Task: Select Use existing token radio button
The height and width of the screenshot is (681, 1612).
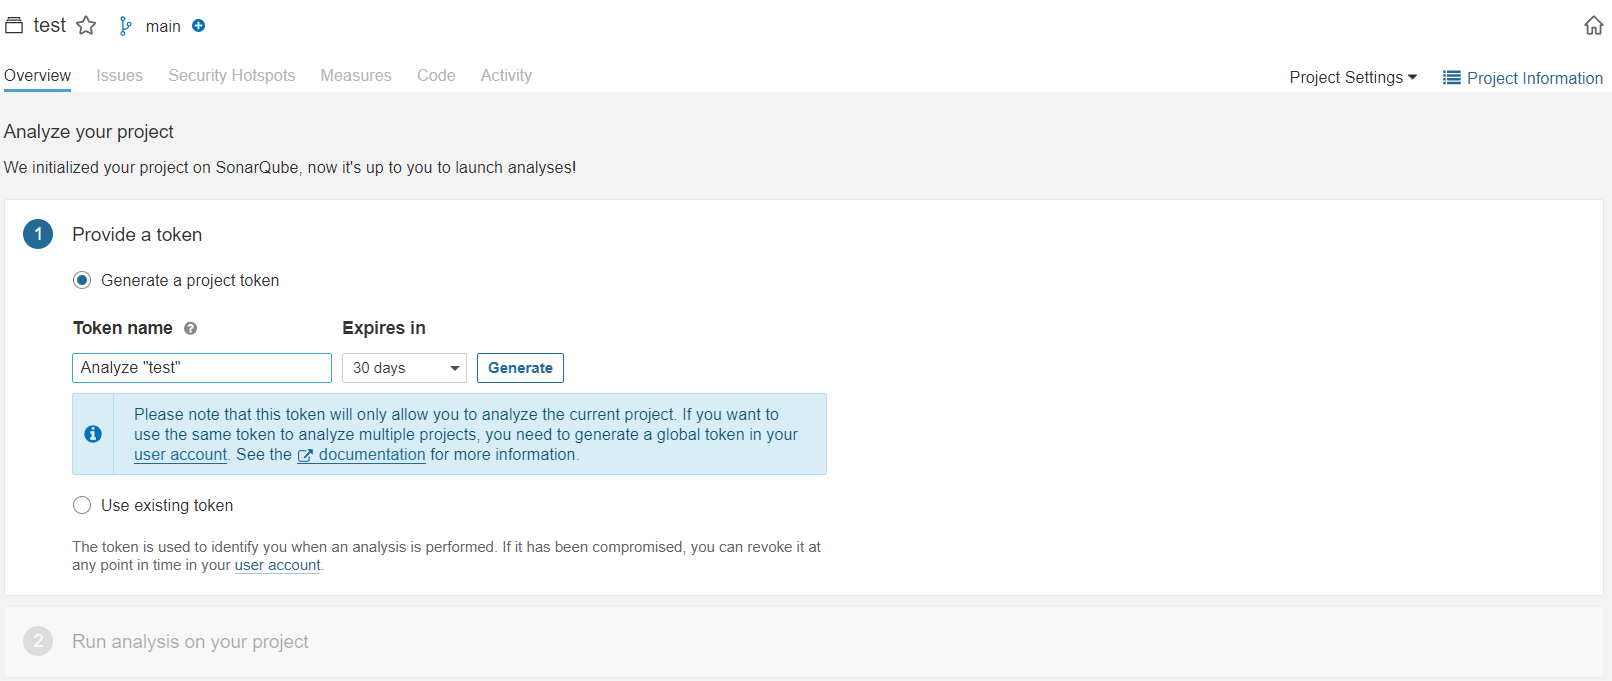Action: click(82, 506)
